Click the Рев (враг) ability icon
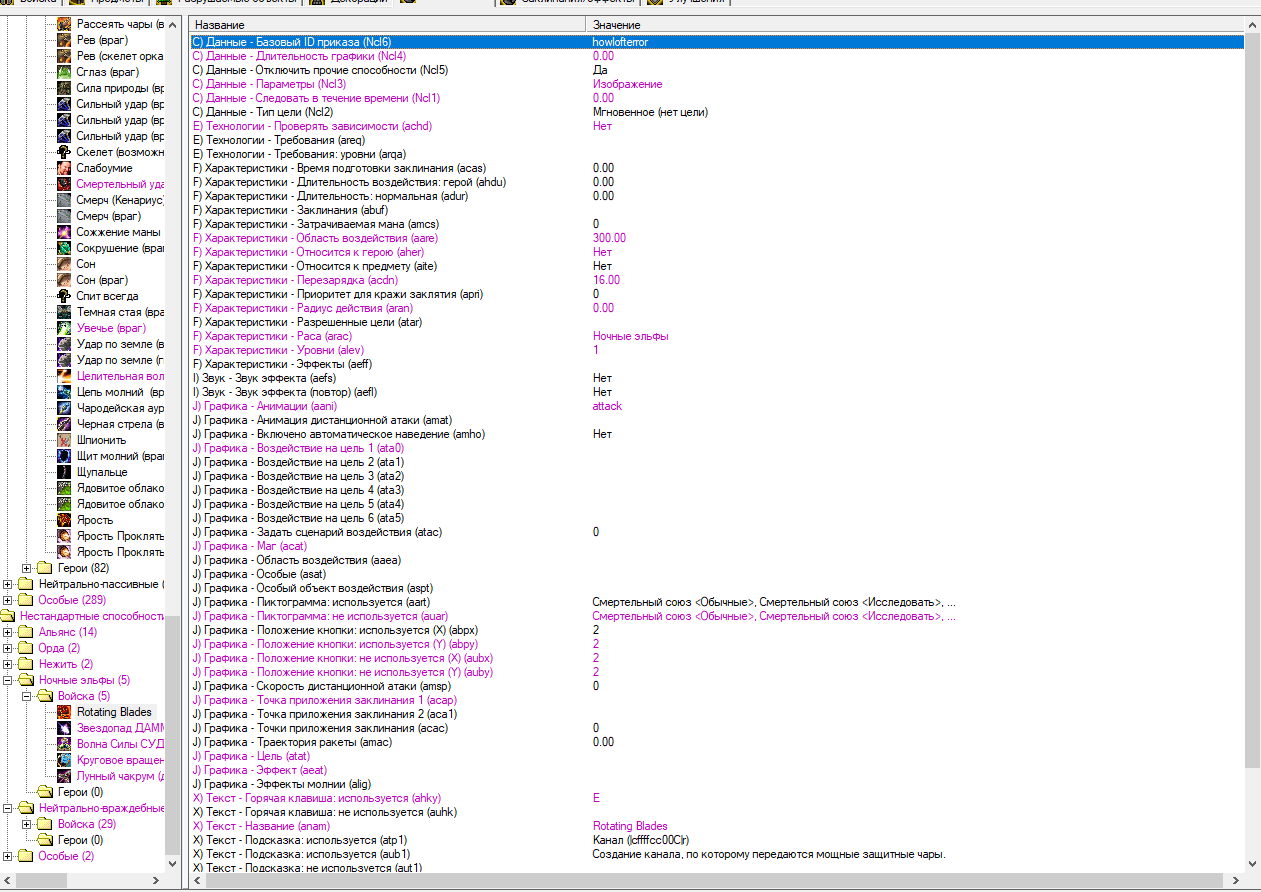Image resolution: width=1261 pixels, height=892 pixels. 64,40
